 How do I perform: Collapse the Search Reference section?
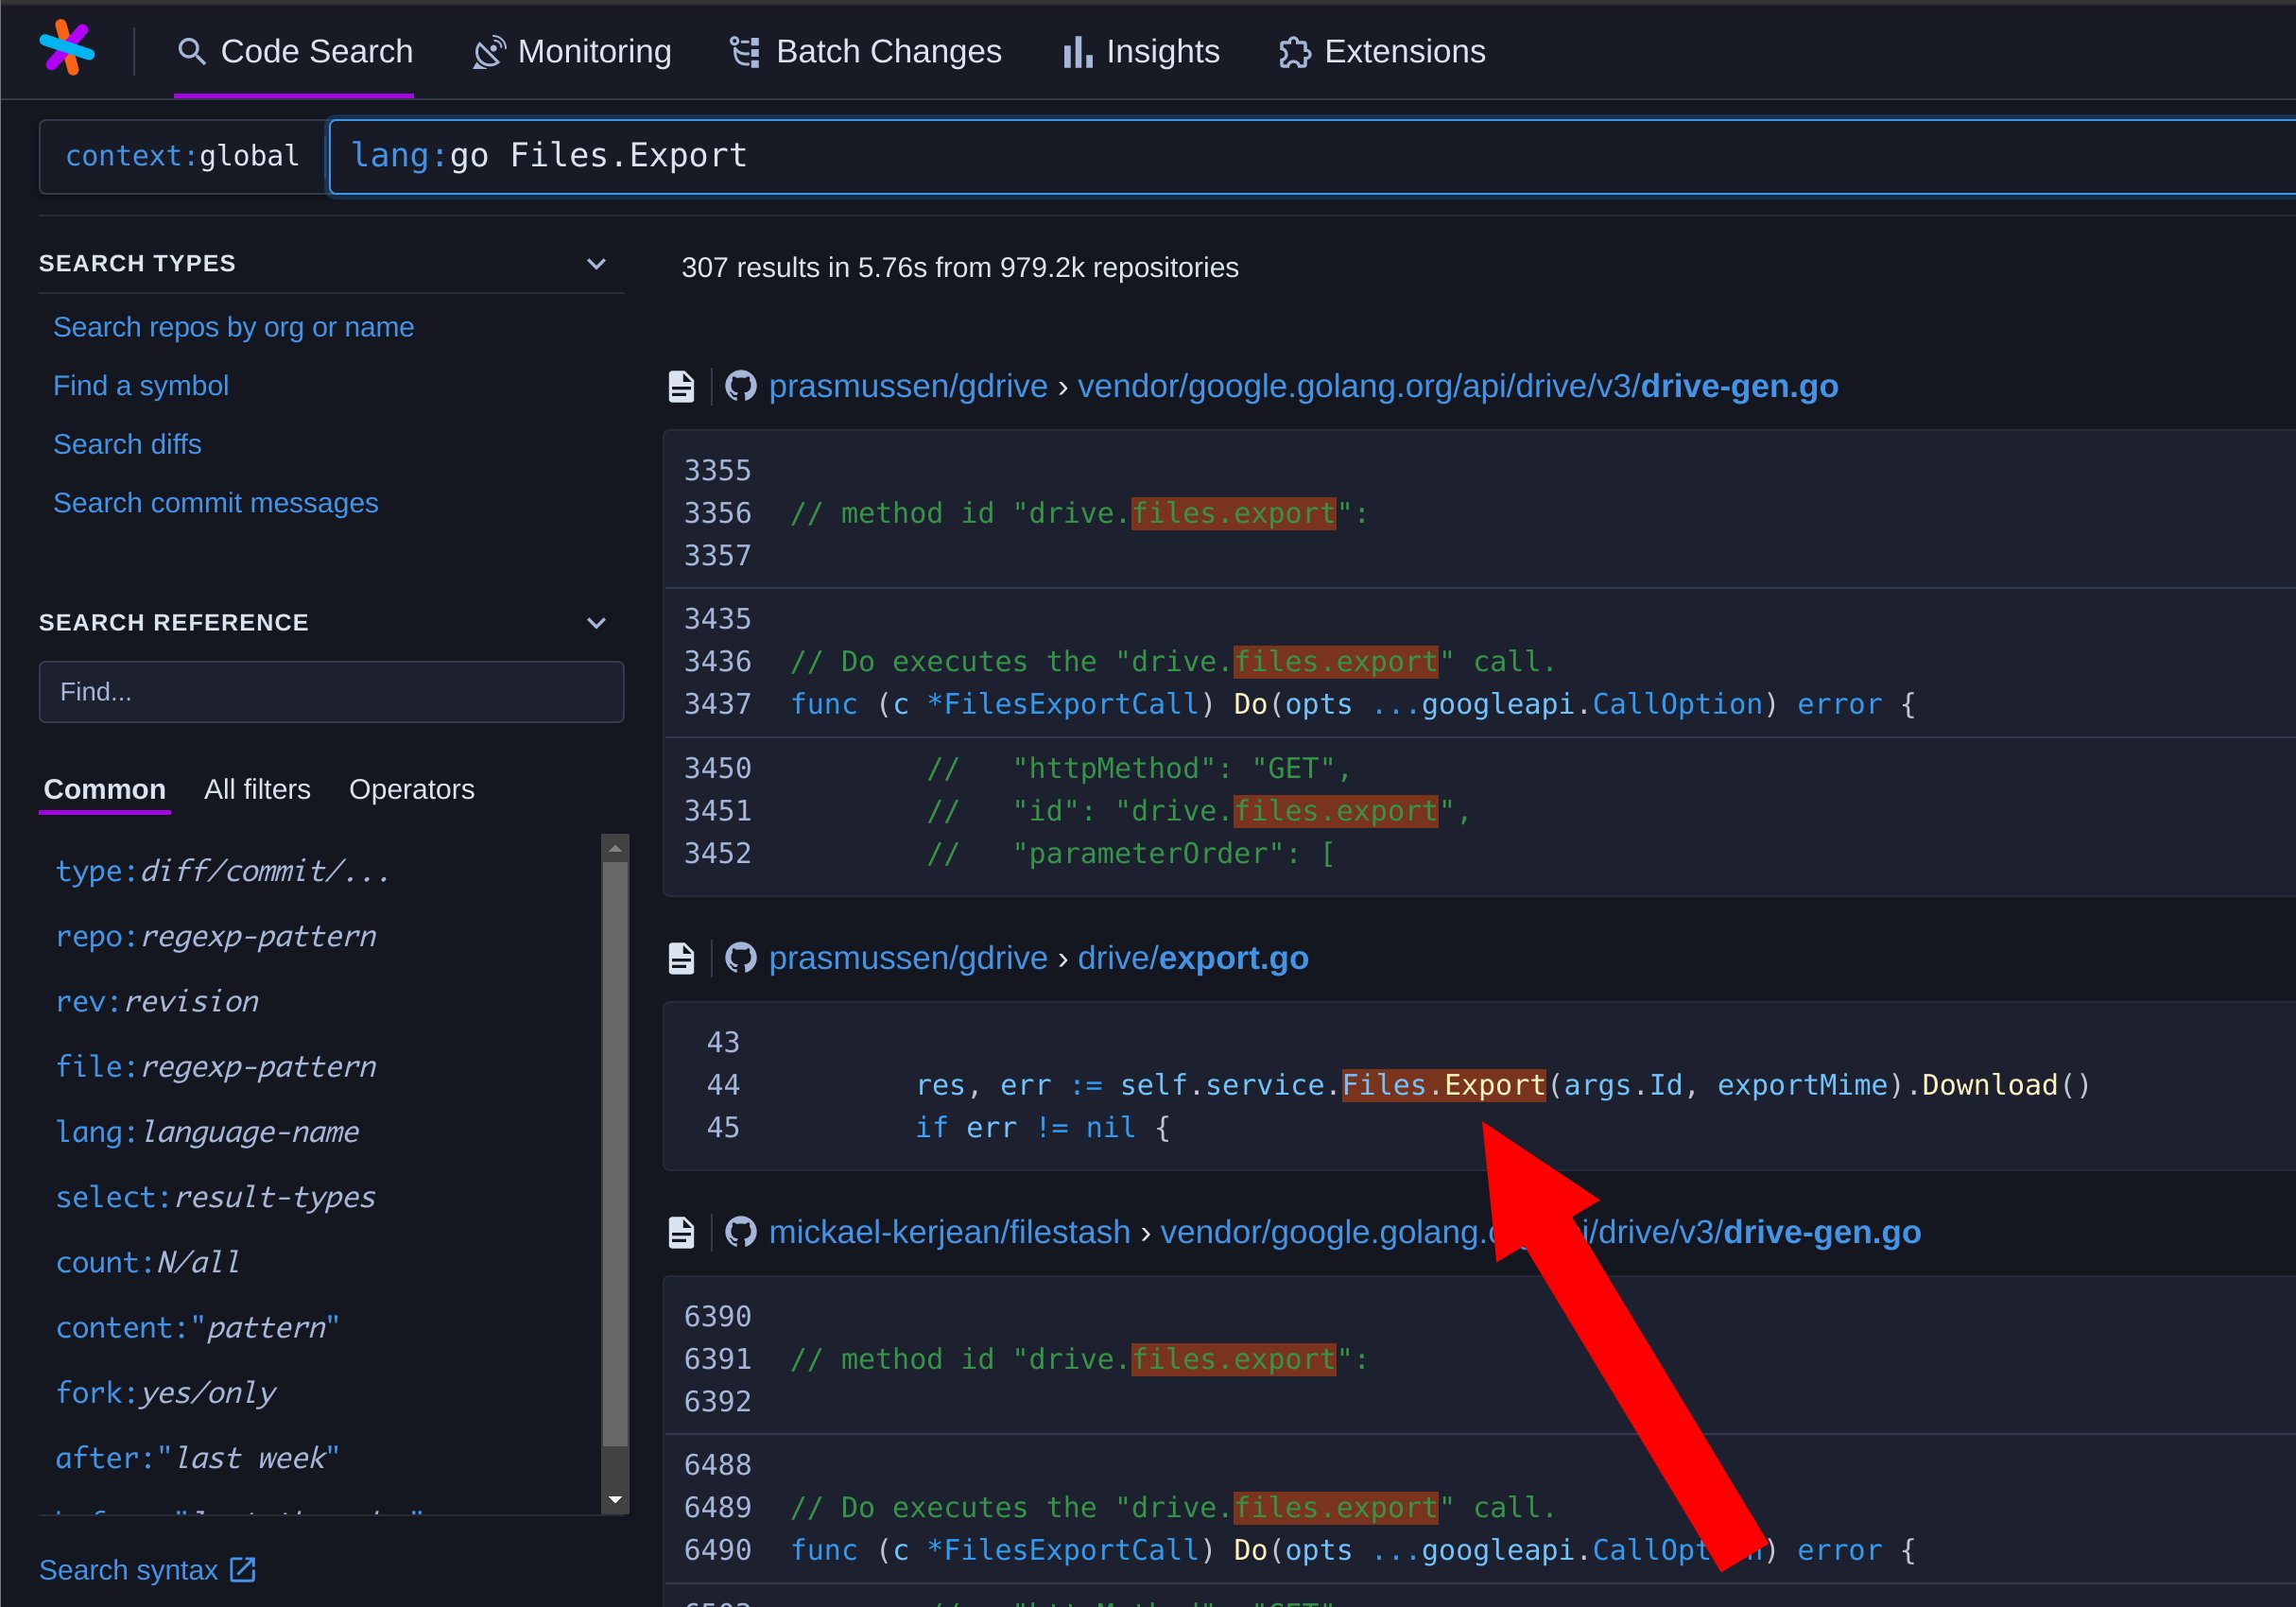(596, 623)
